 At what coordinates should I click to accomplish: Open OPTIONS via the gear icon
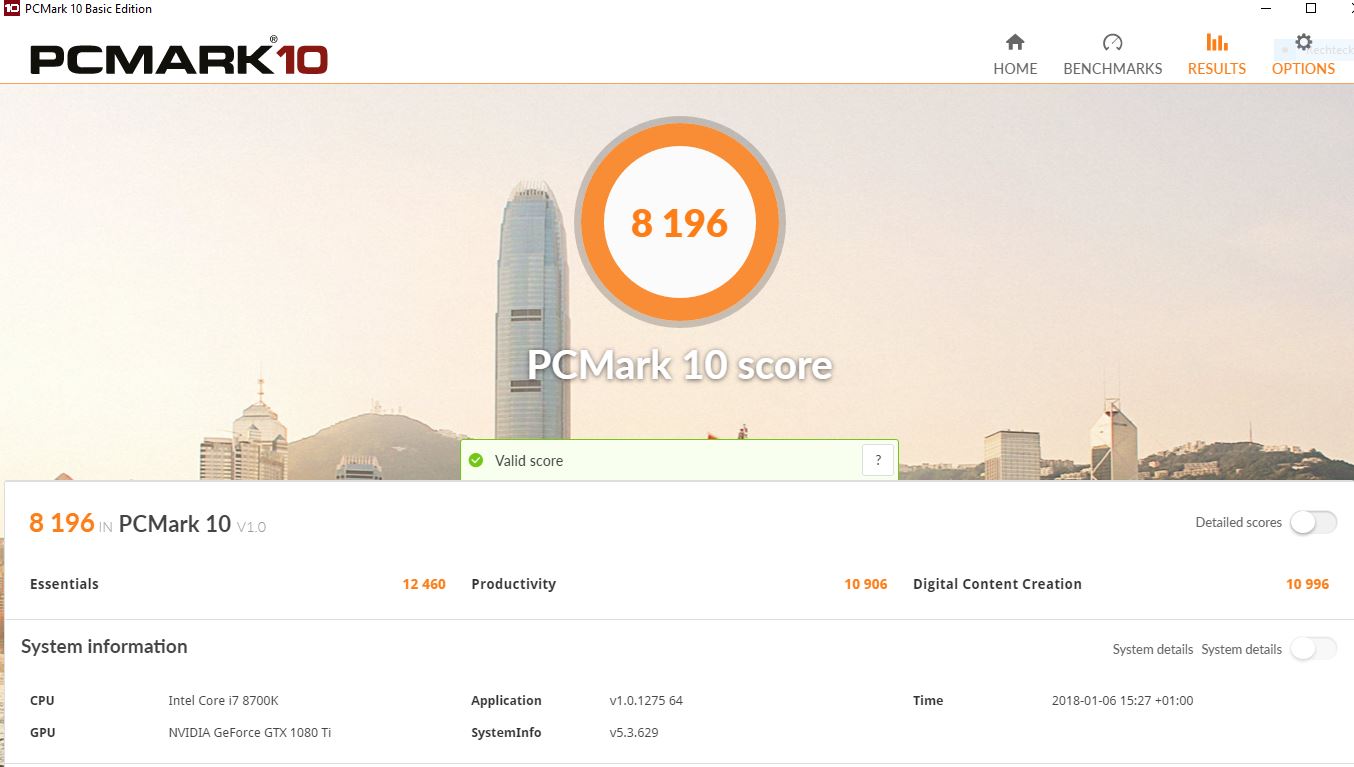click(x=1303, y=42)
